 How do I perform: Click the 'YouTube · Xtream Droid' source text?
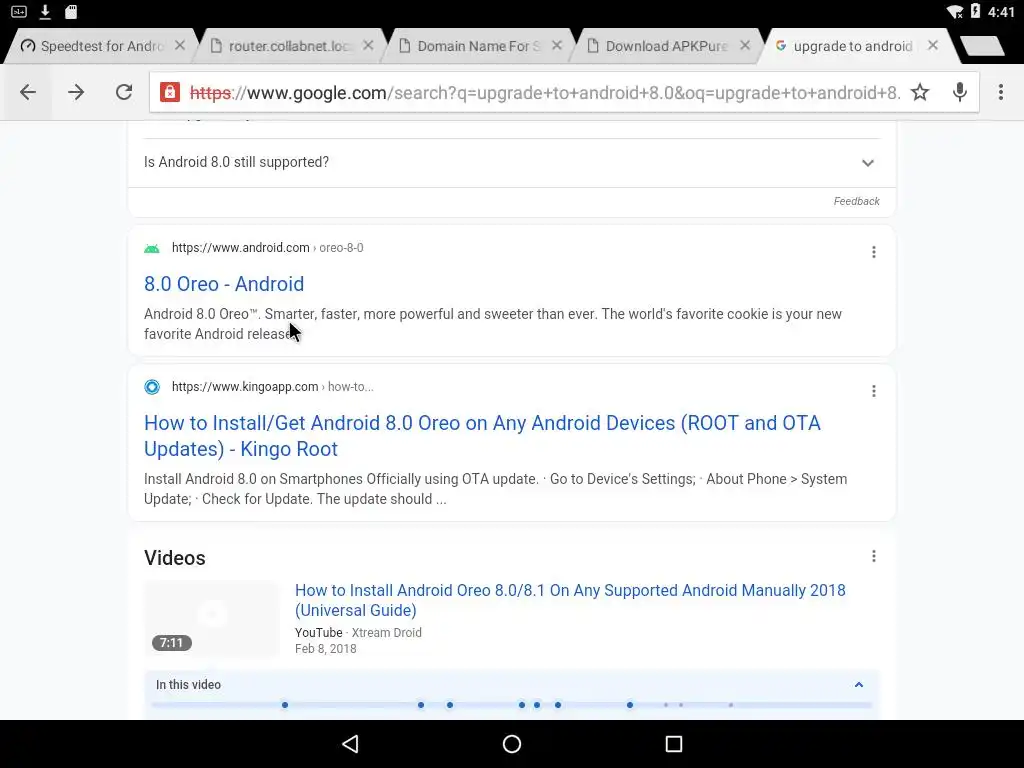(x=358, y=632)
